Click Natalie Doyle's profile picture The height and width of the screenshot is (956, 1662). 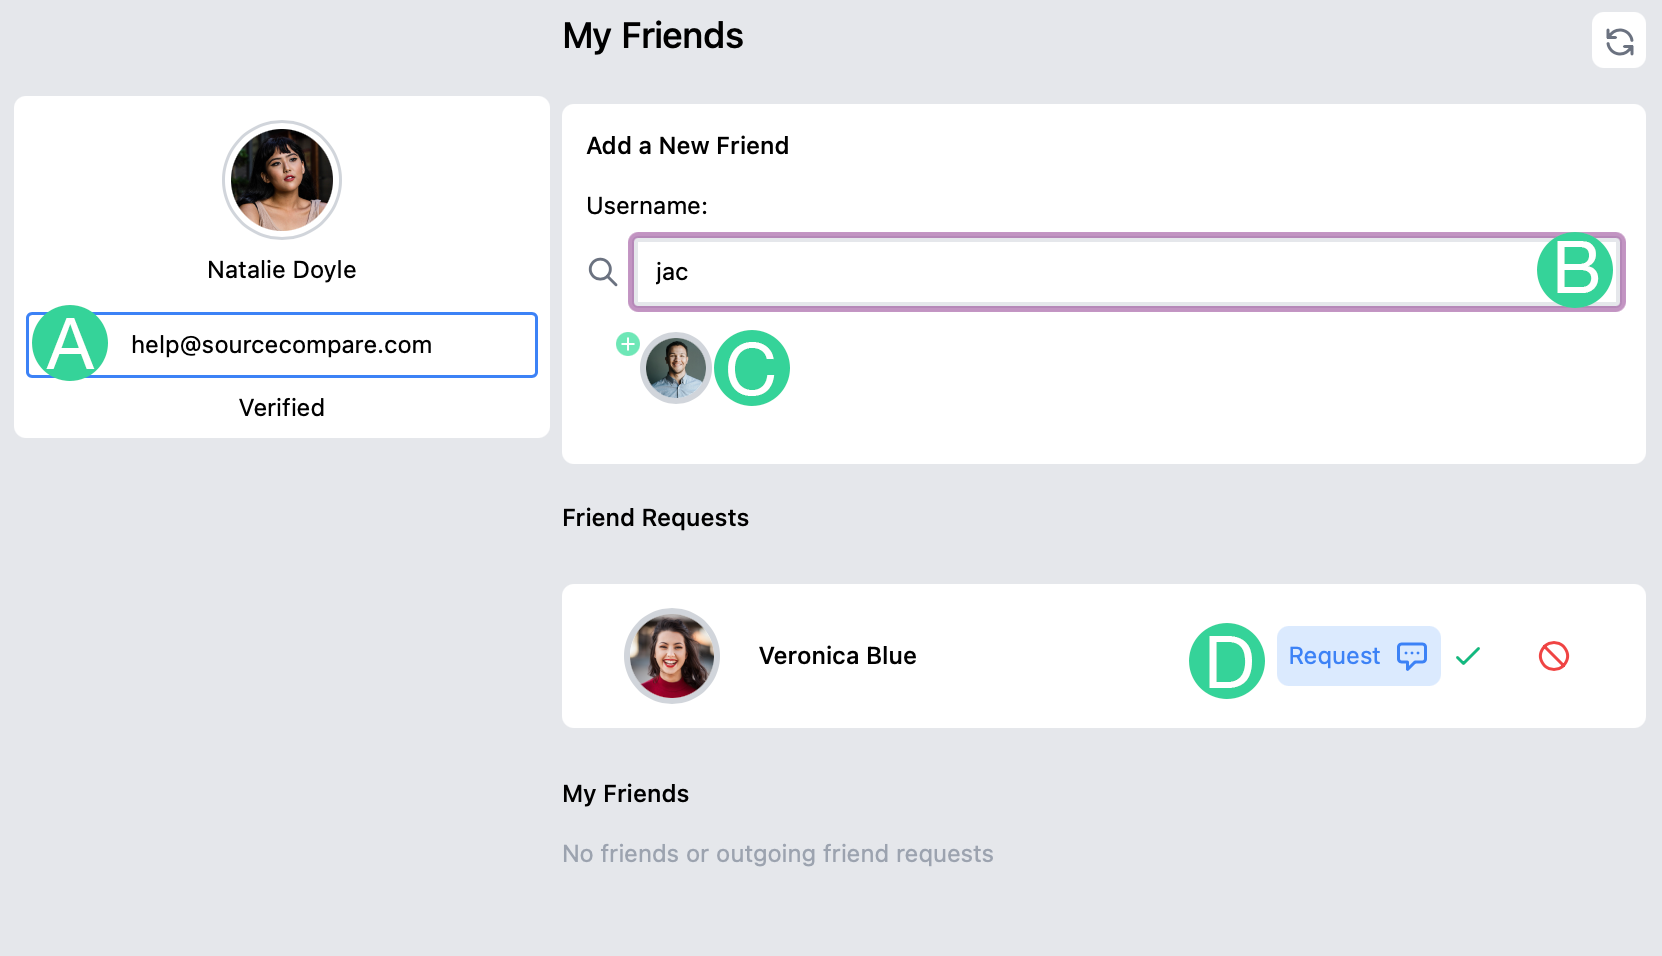(x=282, y=180)
